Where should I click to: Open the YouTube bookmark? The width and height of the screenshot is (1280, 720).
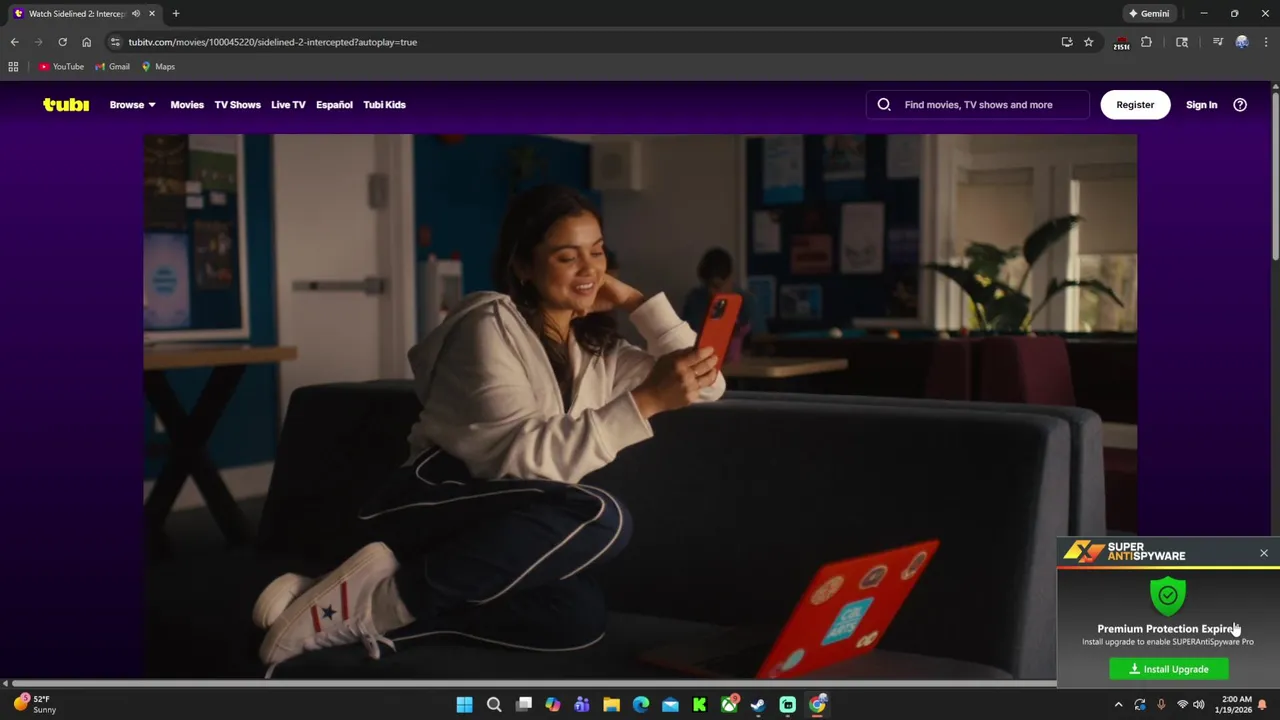61,67
